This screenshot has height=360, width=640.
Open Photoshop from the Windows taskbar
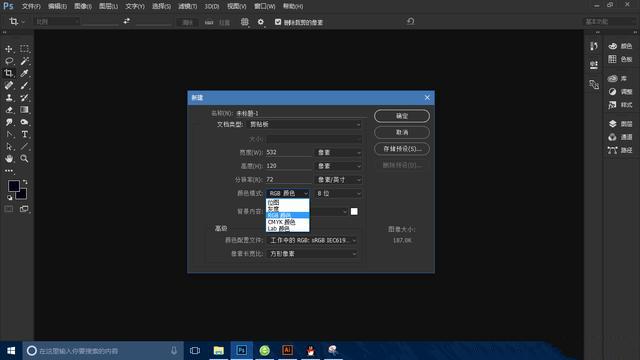click(x=242, y=350)
